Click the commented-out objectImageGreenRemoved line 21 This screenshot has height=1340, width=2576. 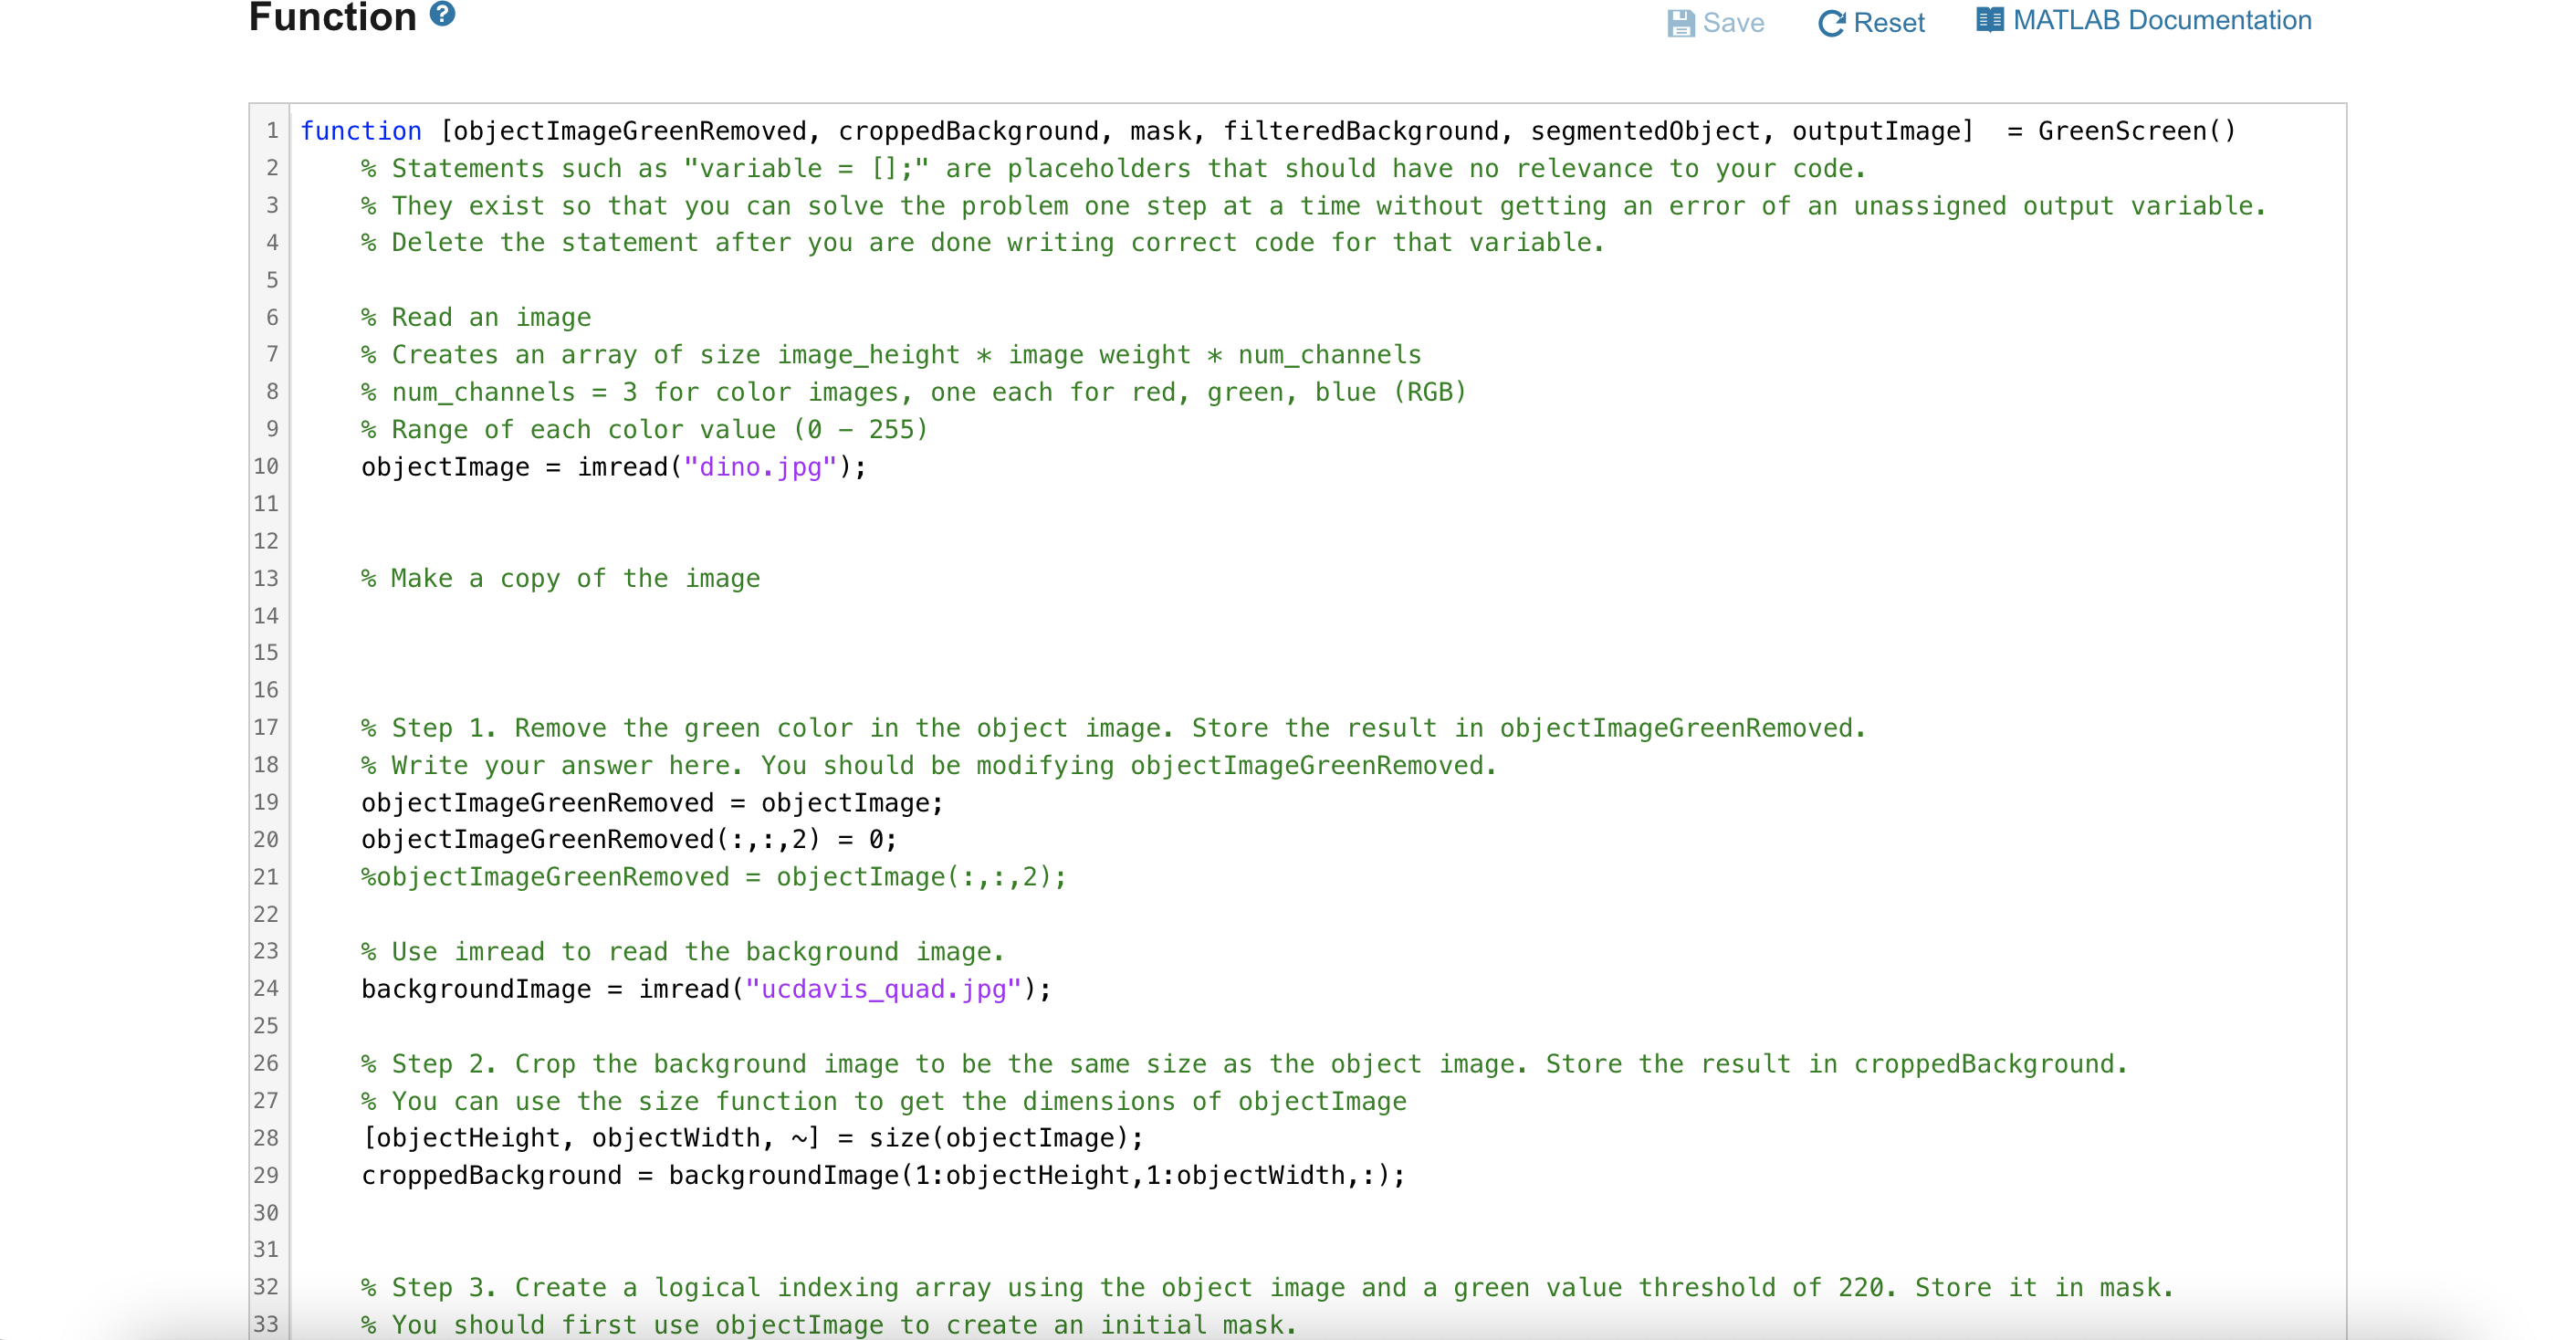click(710, 877)
